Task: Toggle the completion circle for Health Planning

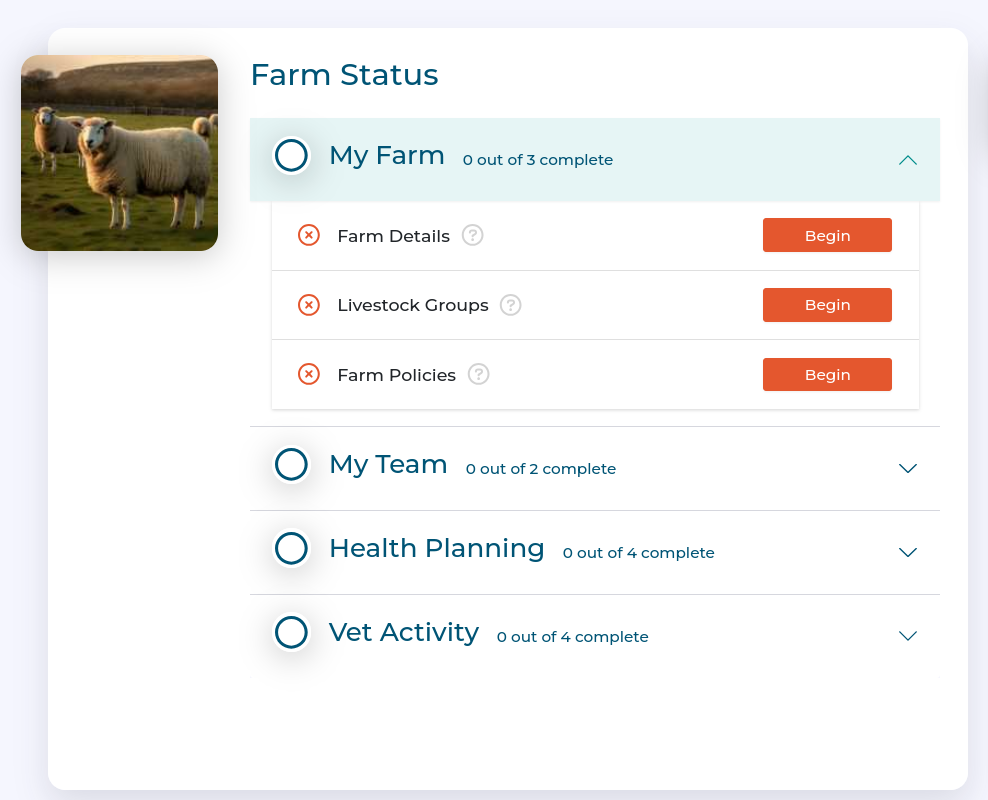Action: [x=291, y=548]
